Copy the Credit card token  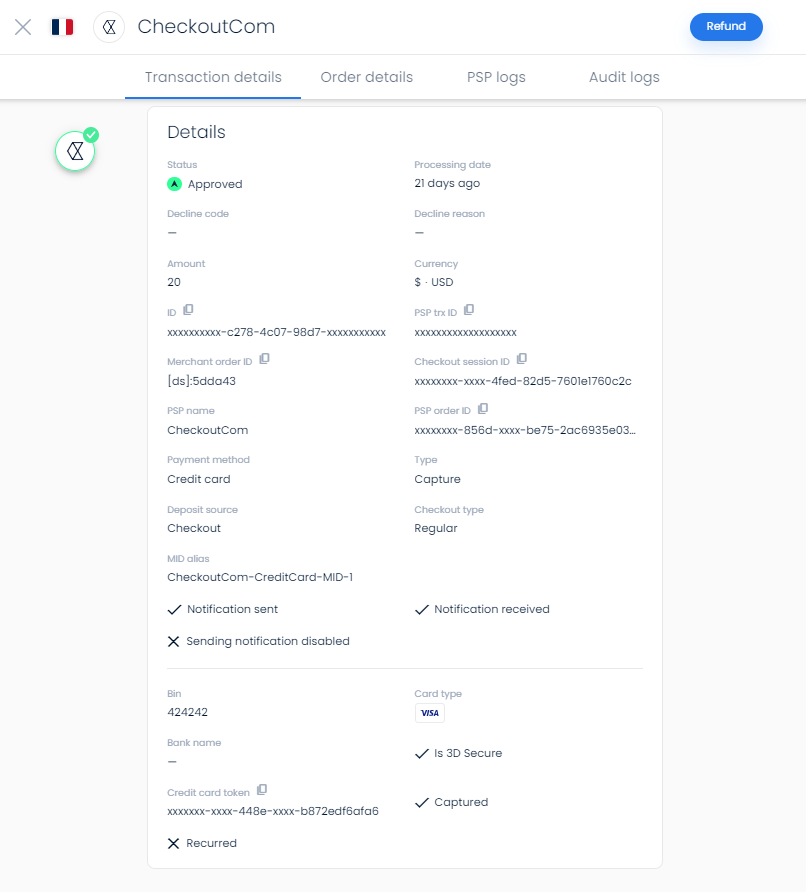(x=262, y=790)
